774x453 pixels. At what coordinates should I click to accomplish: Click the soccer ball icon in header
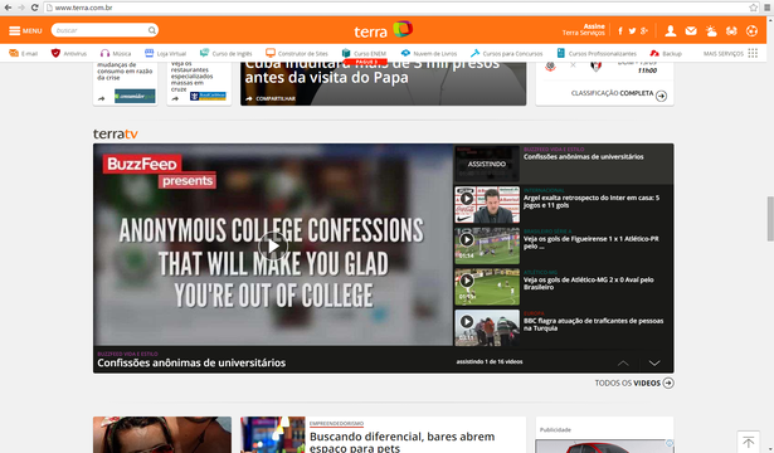(751, 31)
